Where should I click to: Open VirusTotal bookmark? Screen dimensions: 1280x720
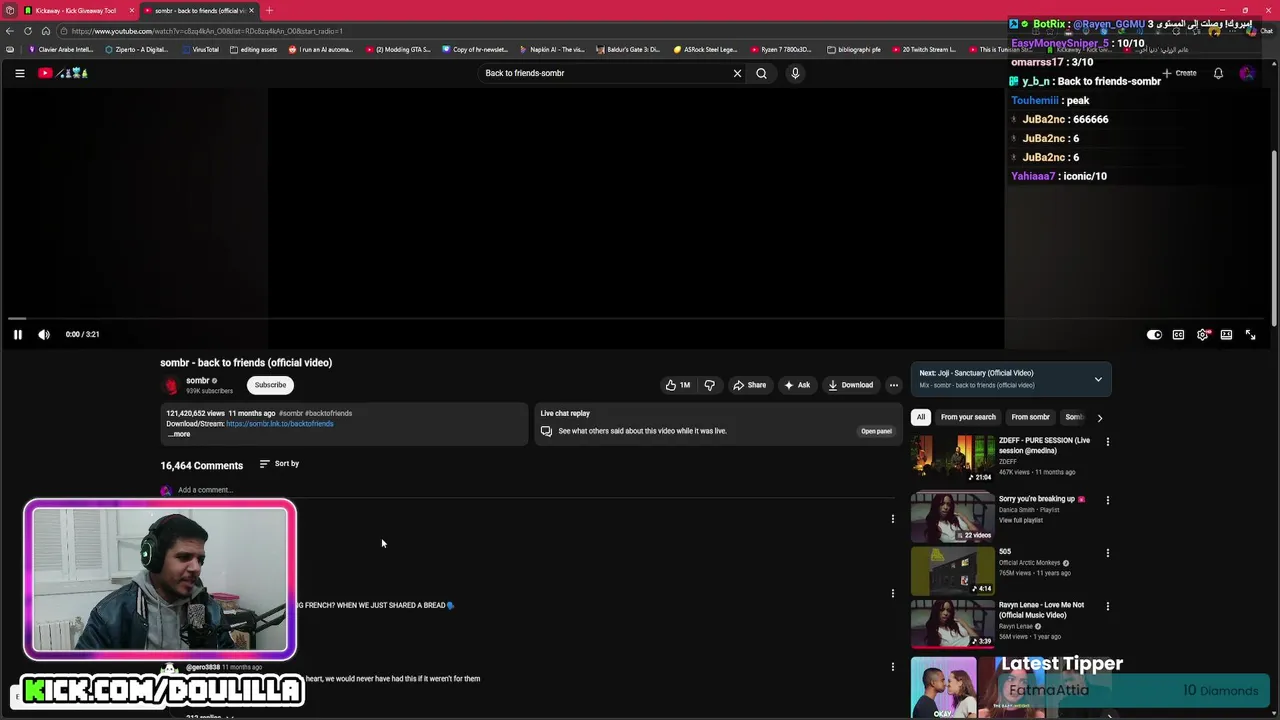pyautogui.click(x=200, y=49)
